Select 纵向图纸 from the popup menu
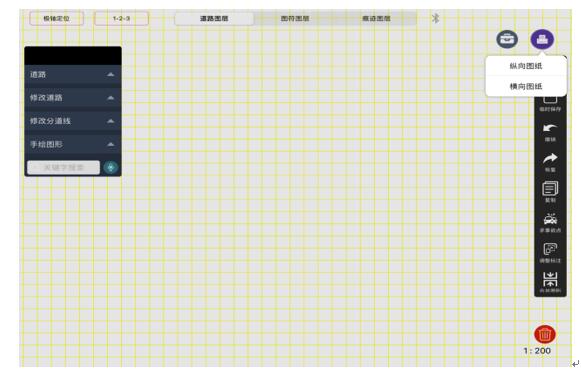This screenshot has height=384, width=581. pos(526,66)
